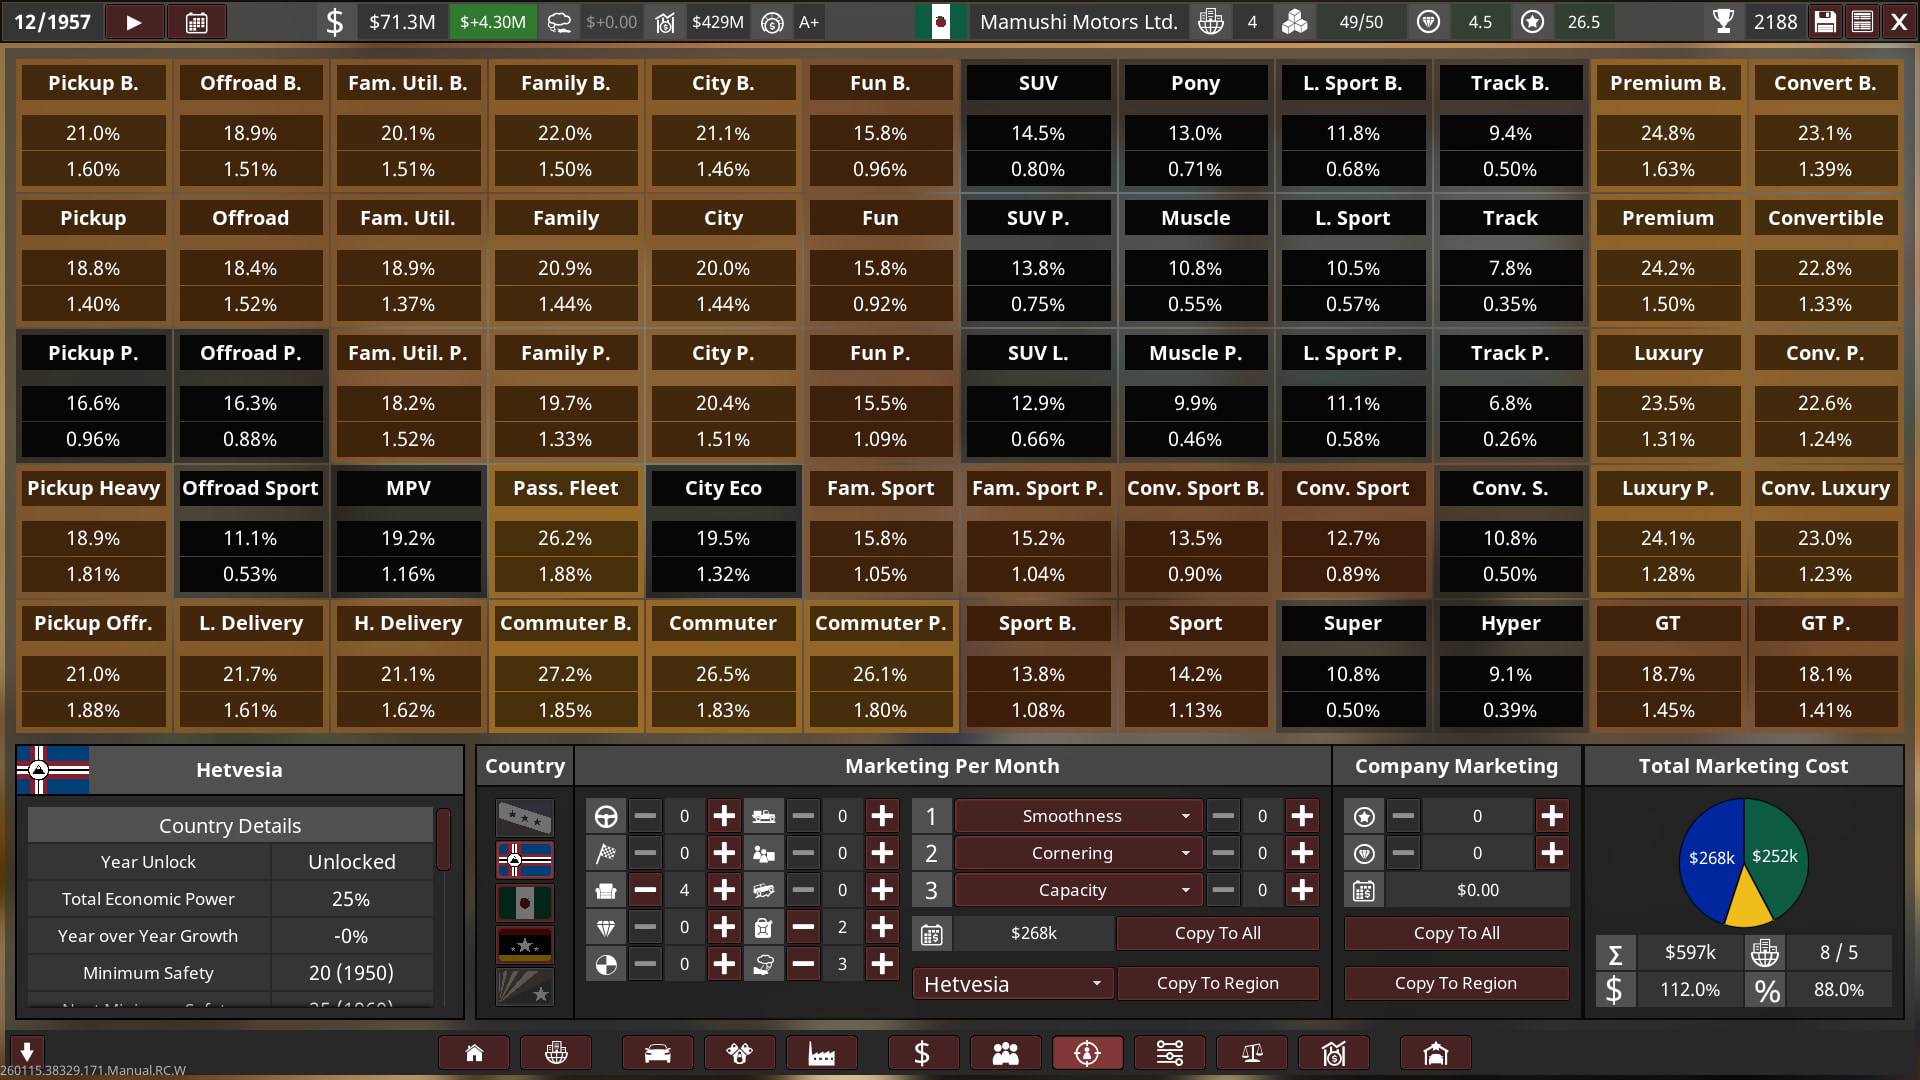Increase the comfort armchair marketing value
Viewport: 1920px width, 1080px height.
[x=724, y=890]
